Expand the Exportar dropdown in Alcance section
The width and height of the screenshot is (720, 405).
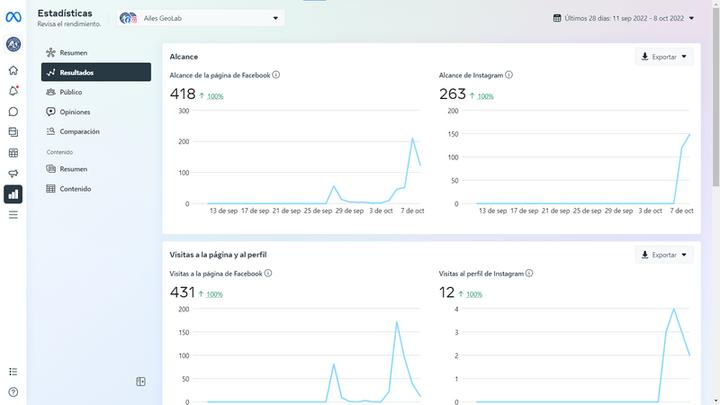[x=664, y=56]
